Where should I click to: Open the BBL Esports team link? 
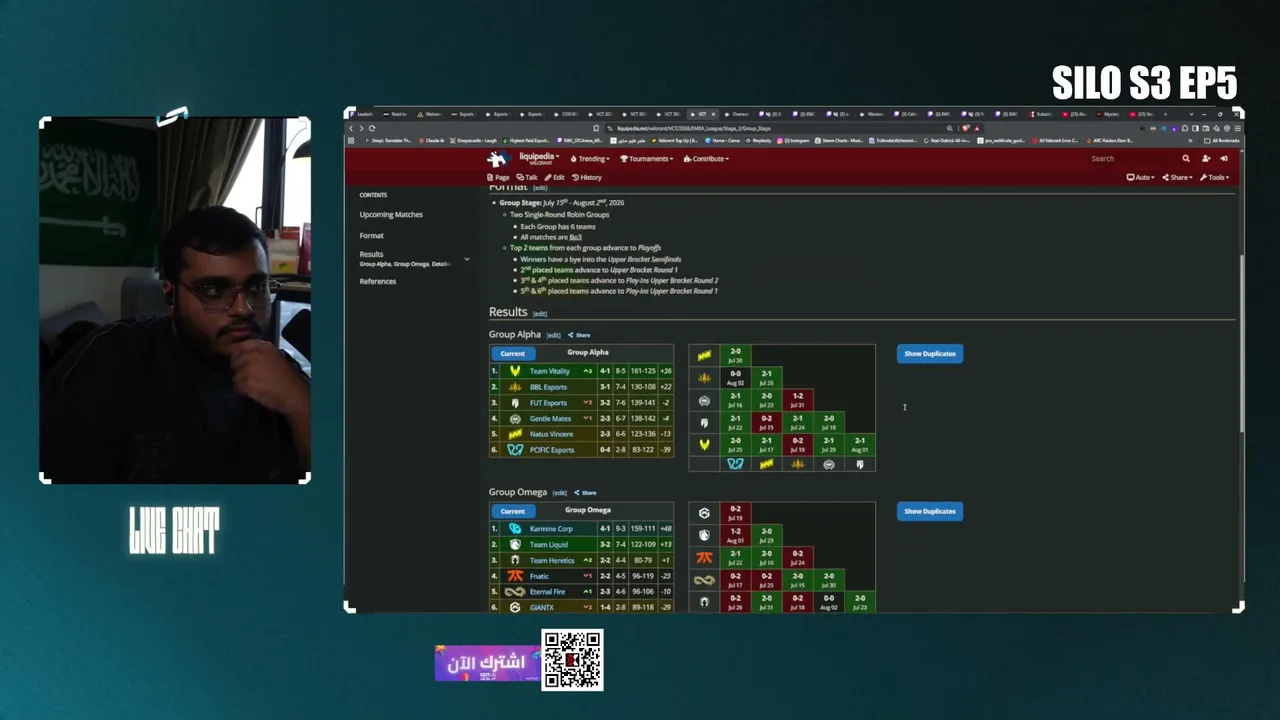tap(548, 387)
